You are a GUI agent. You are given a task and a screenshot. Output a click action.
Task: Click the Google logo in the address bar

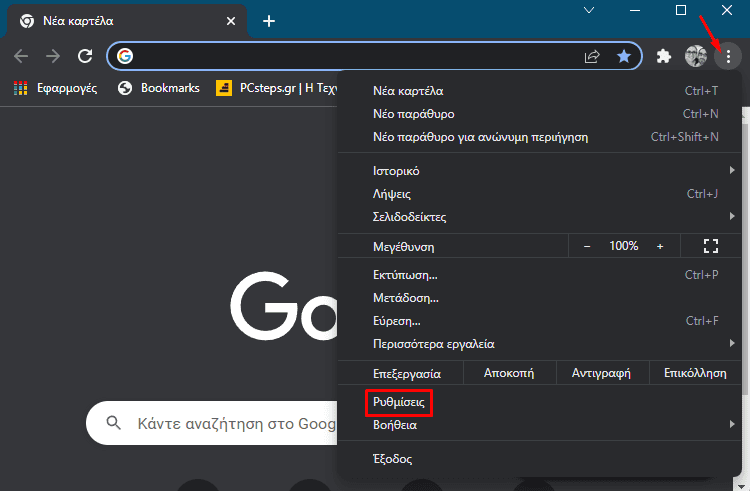pyautogui.click(x=125, y=56)
